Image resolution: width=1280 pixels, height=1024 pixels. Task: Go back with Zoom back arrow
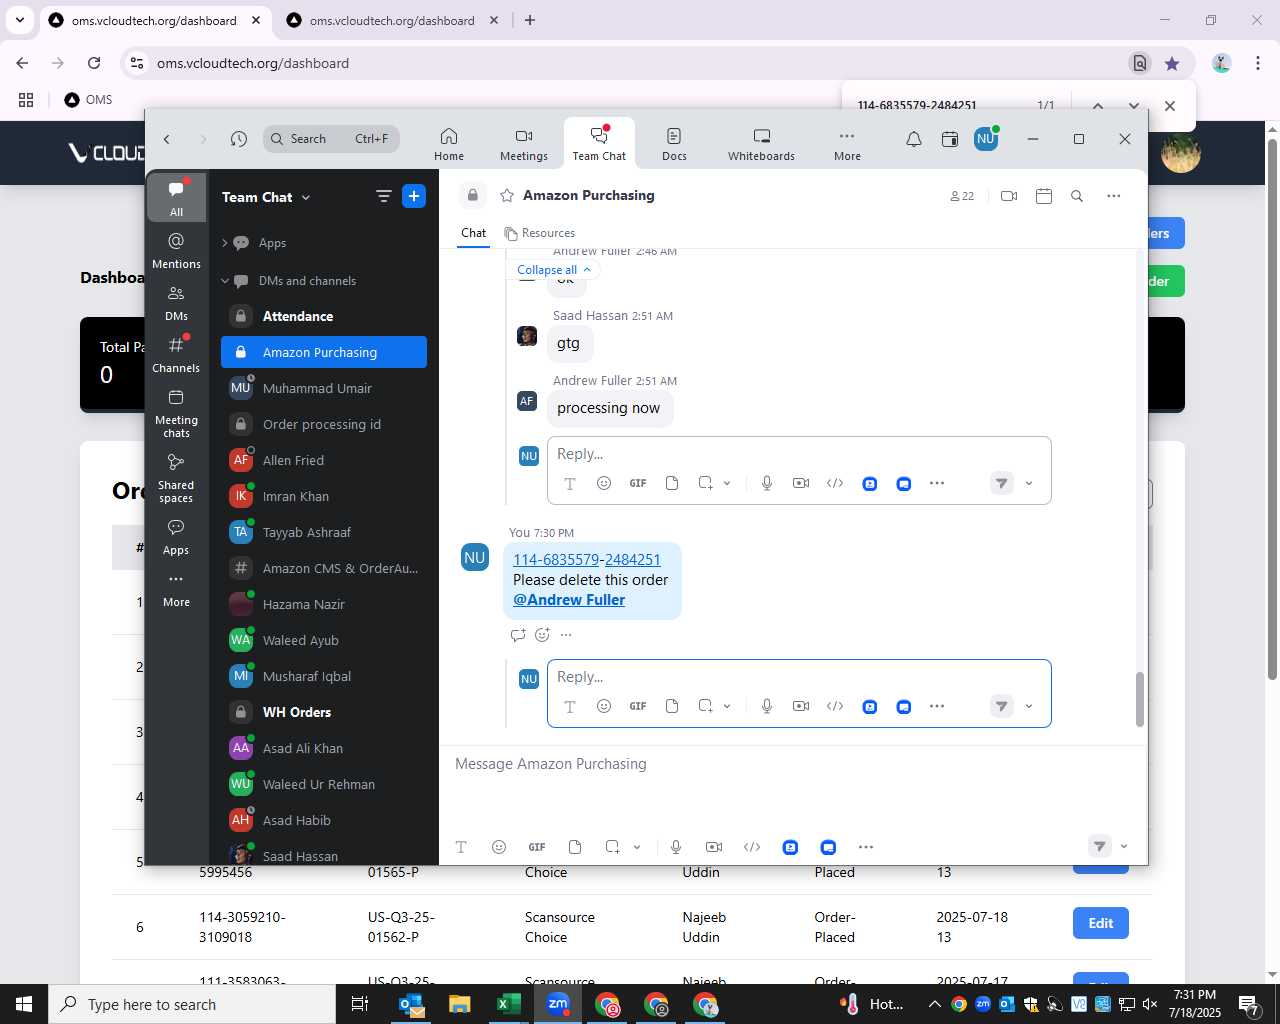167,139
